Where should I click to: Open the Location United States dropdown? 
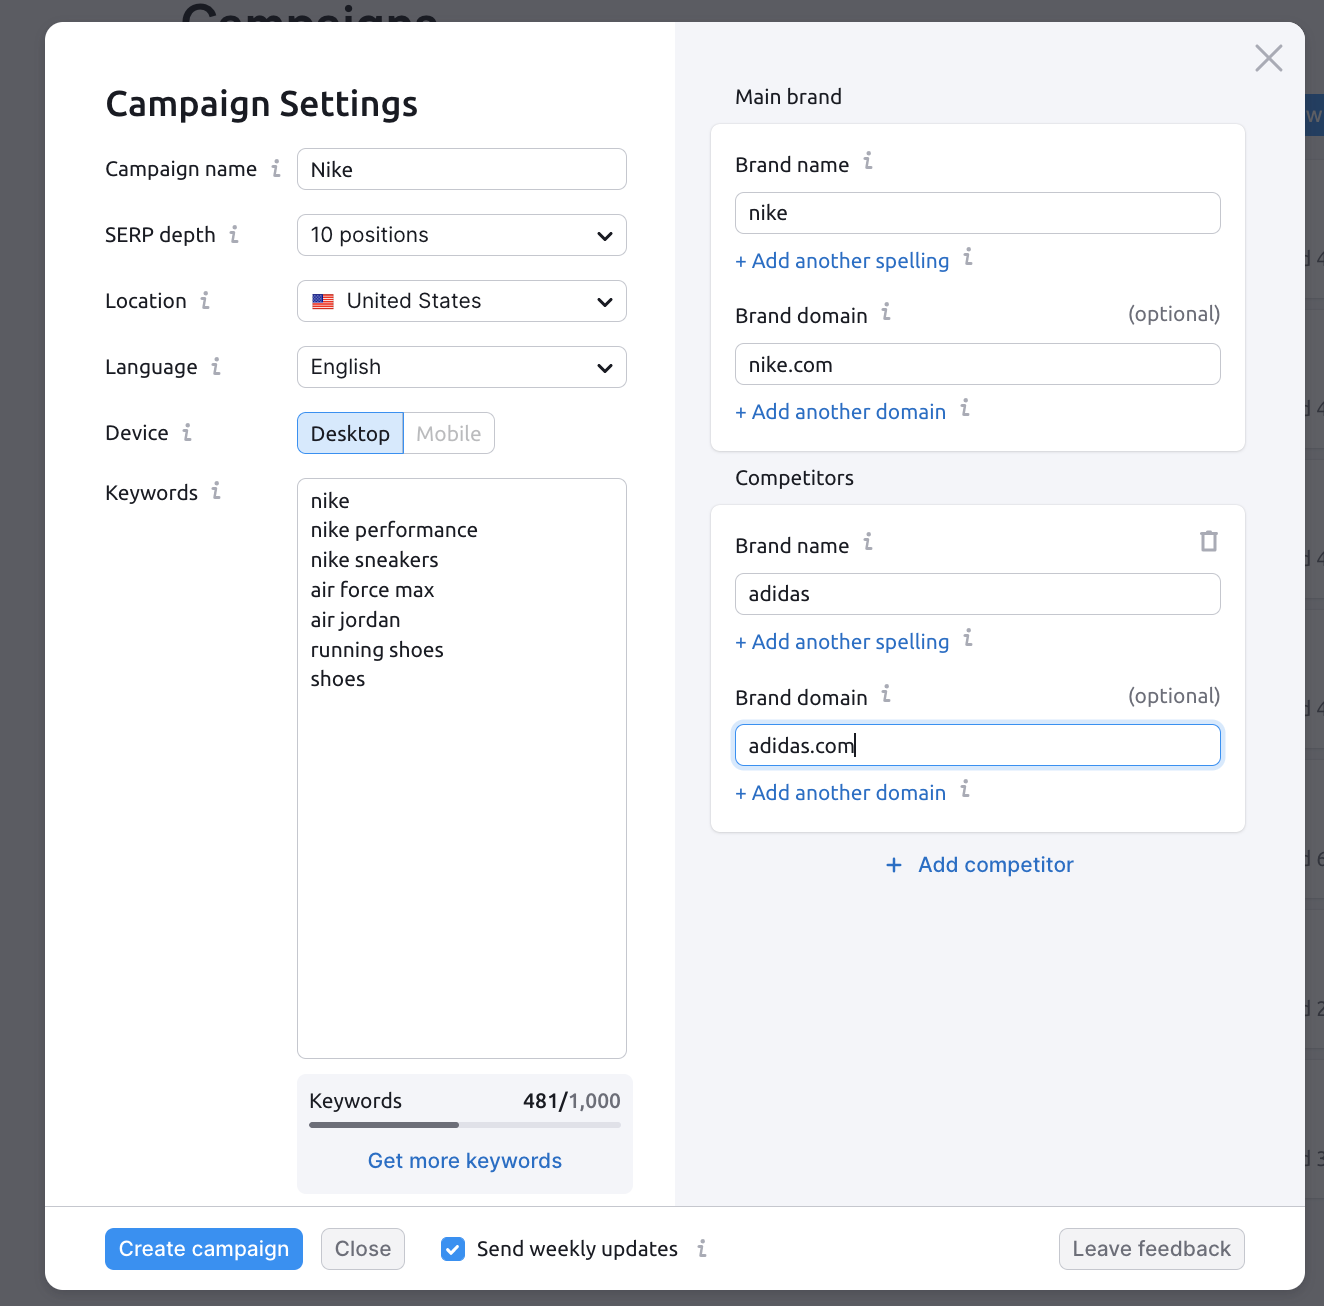coord(462,301)
